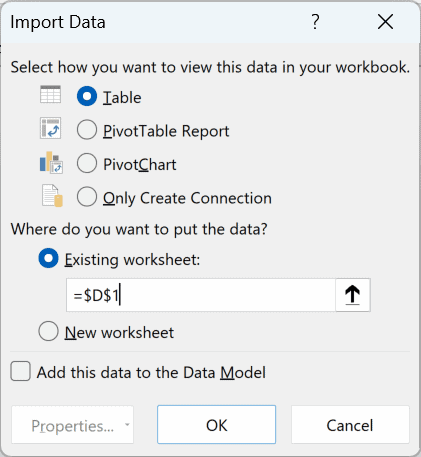Click the PivotTable Report label
421x457 pixels.
pyautogui.click(x=166, y=131)
